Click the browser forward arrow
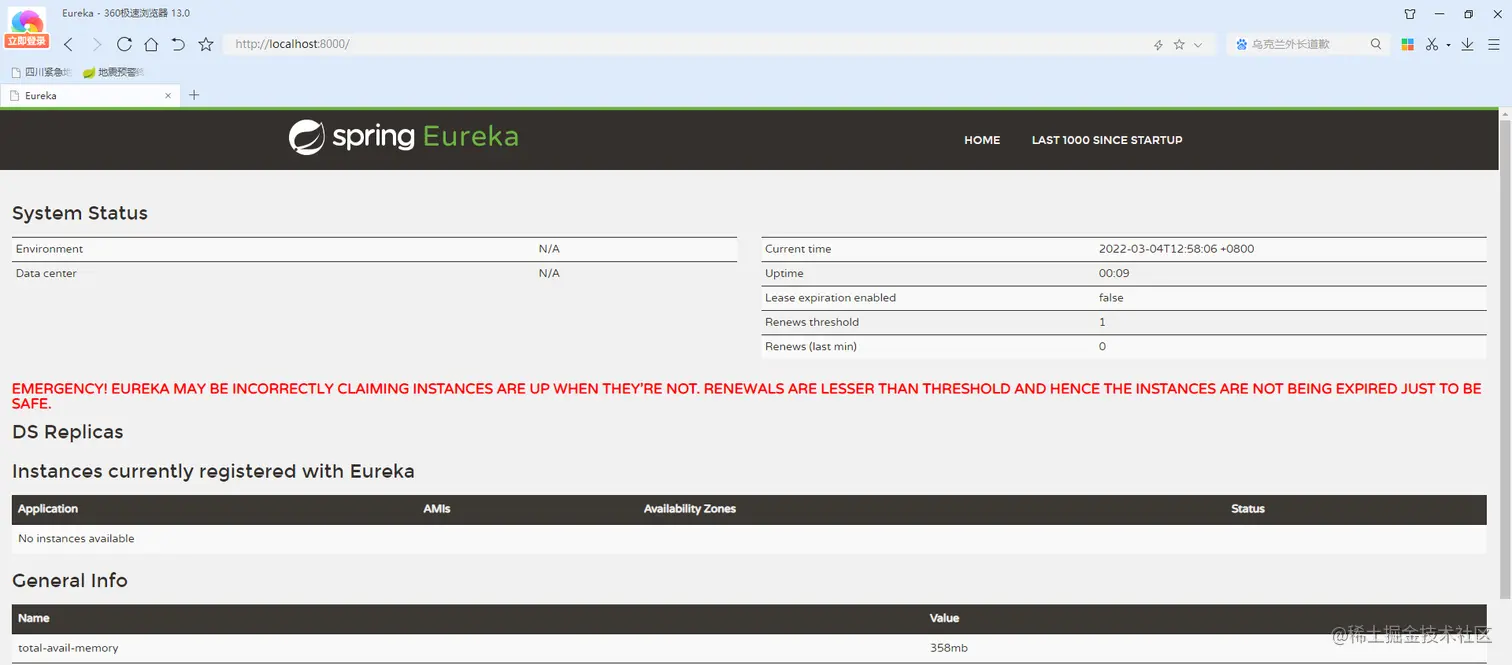The width and height of the screenshot is (1512, 665). 97,44
